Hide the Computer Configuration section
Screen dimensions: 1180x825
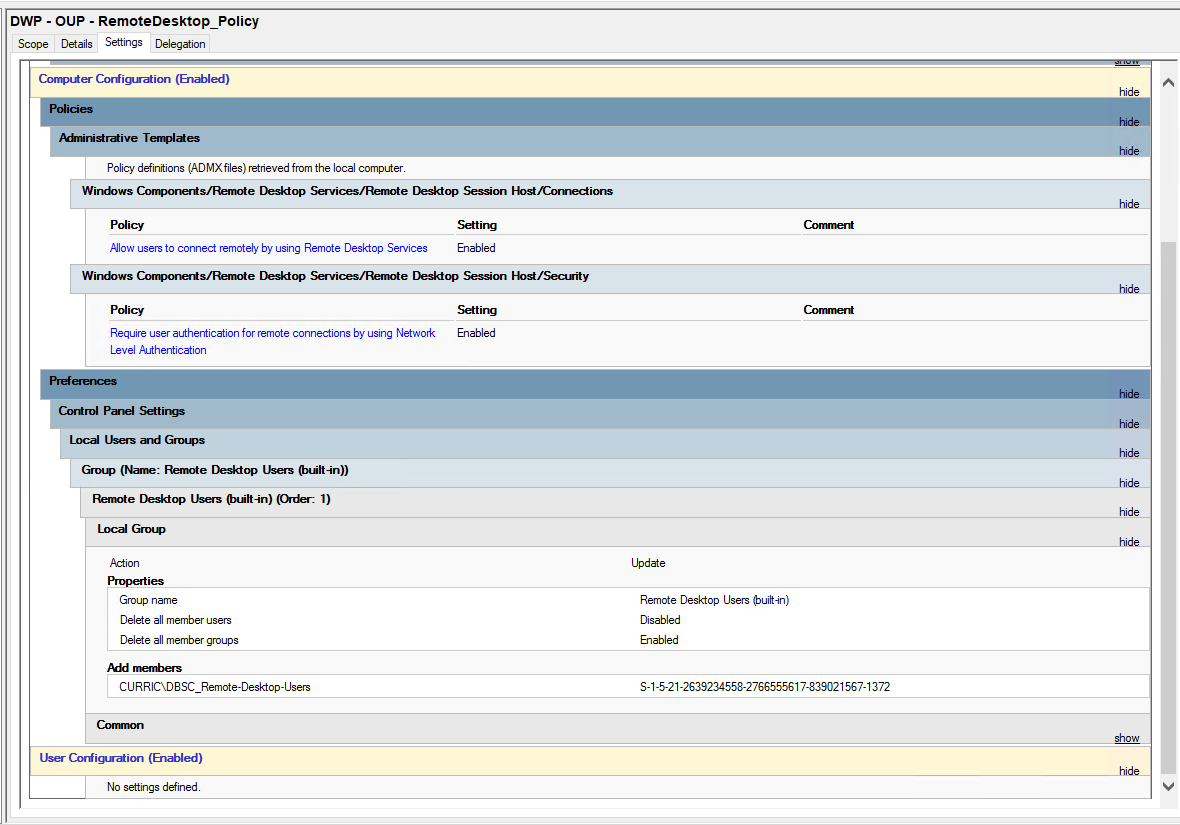tap(1128, 92)
